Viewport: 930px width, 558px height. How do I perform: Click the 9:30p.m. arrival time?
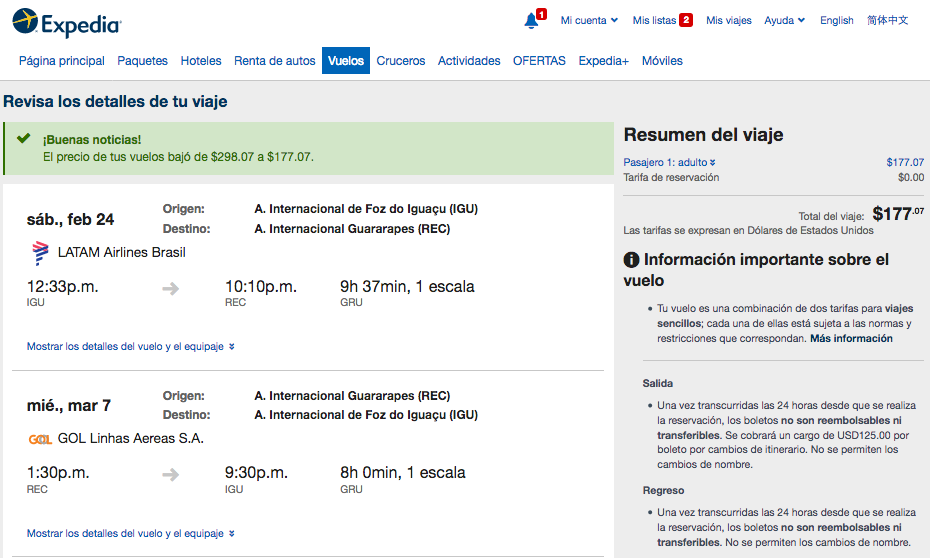pos(256,473)
